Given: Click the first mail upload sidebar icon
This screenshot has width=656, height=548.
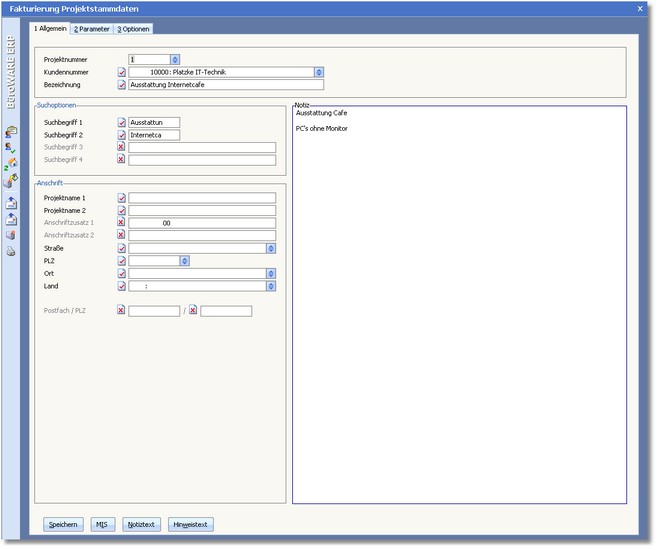Looking at the screenshot, I should tap(11, 201).
